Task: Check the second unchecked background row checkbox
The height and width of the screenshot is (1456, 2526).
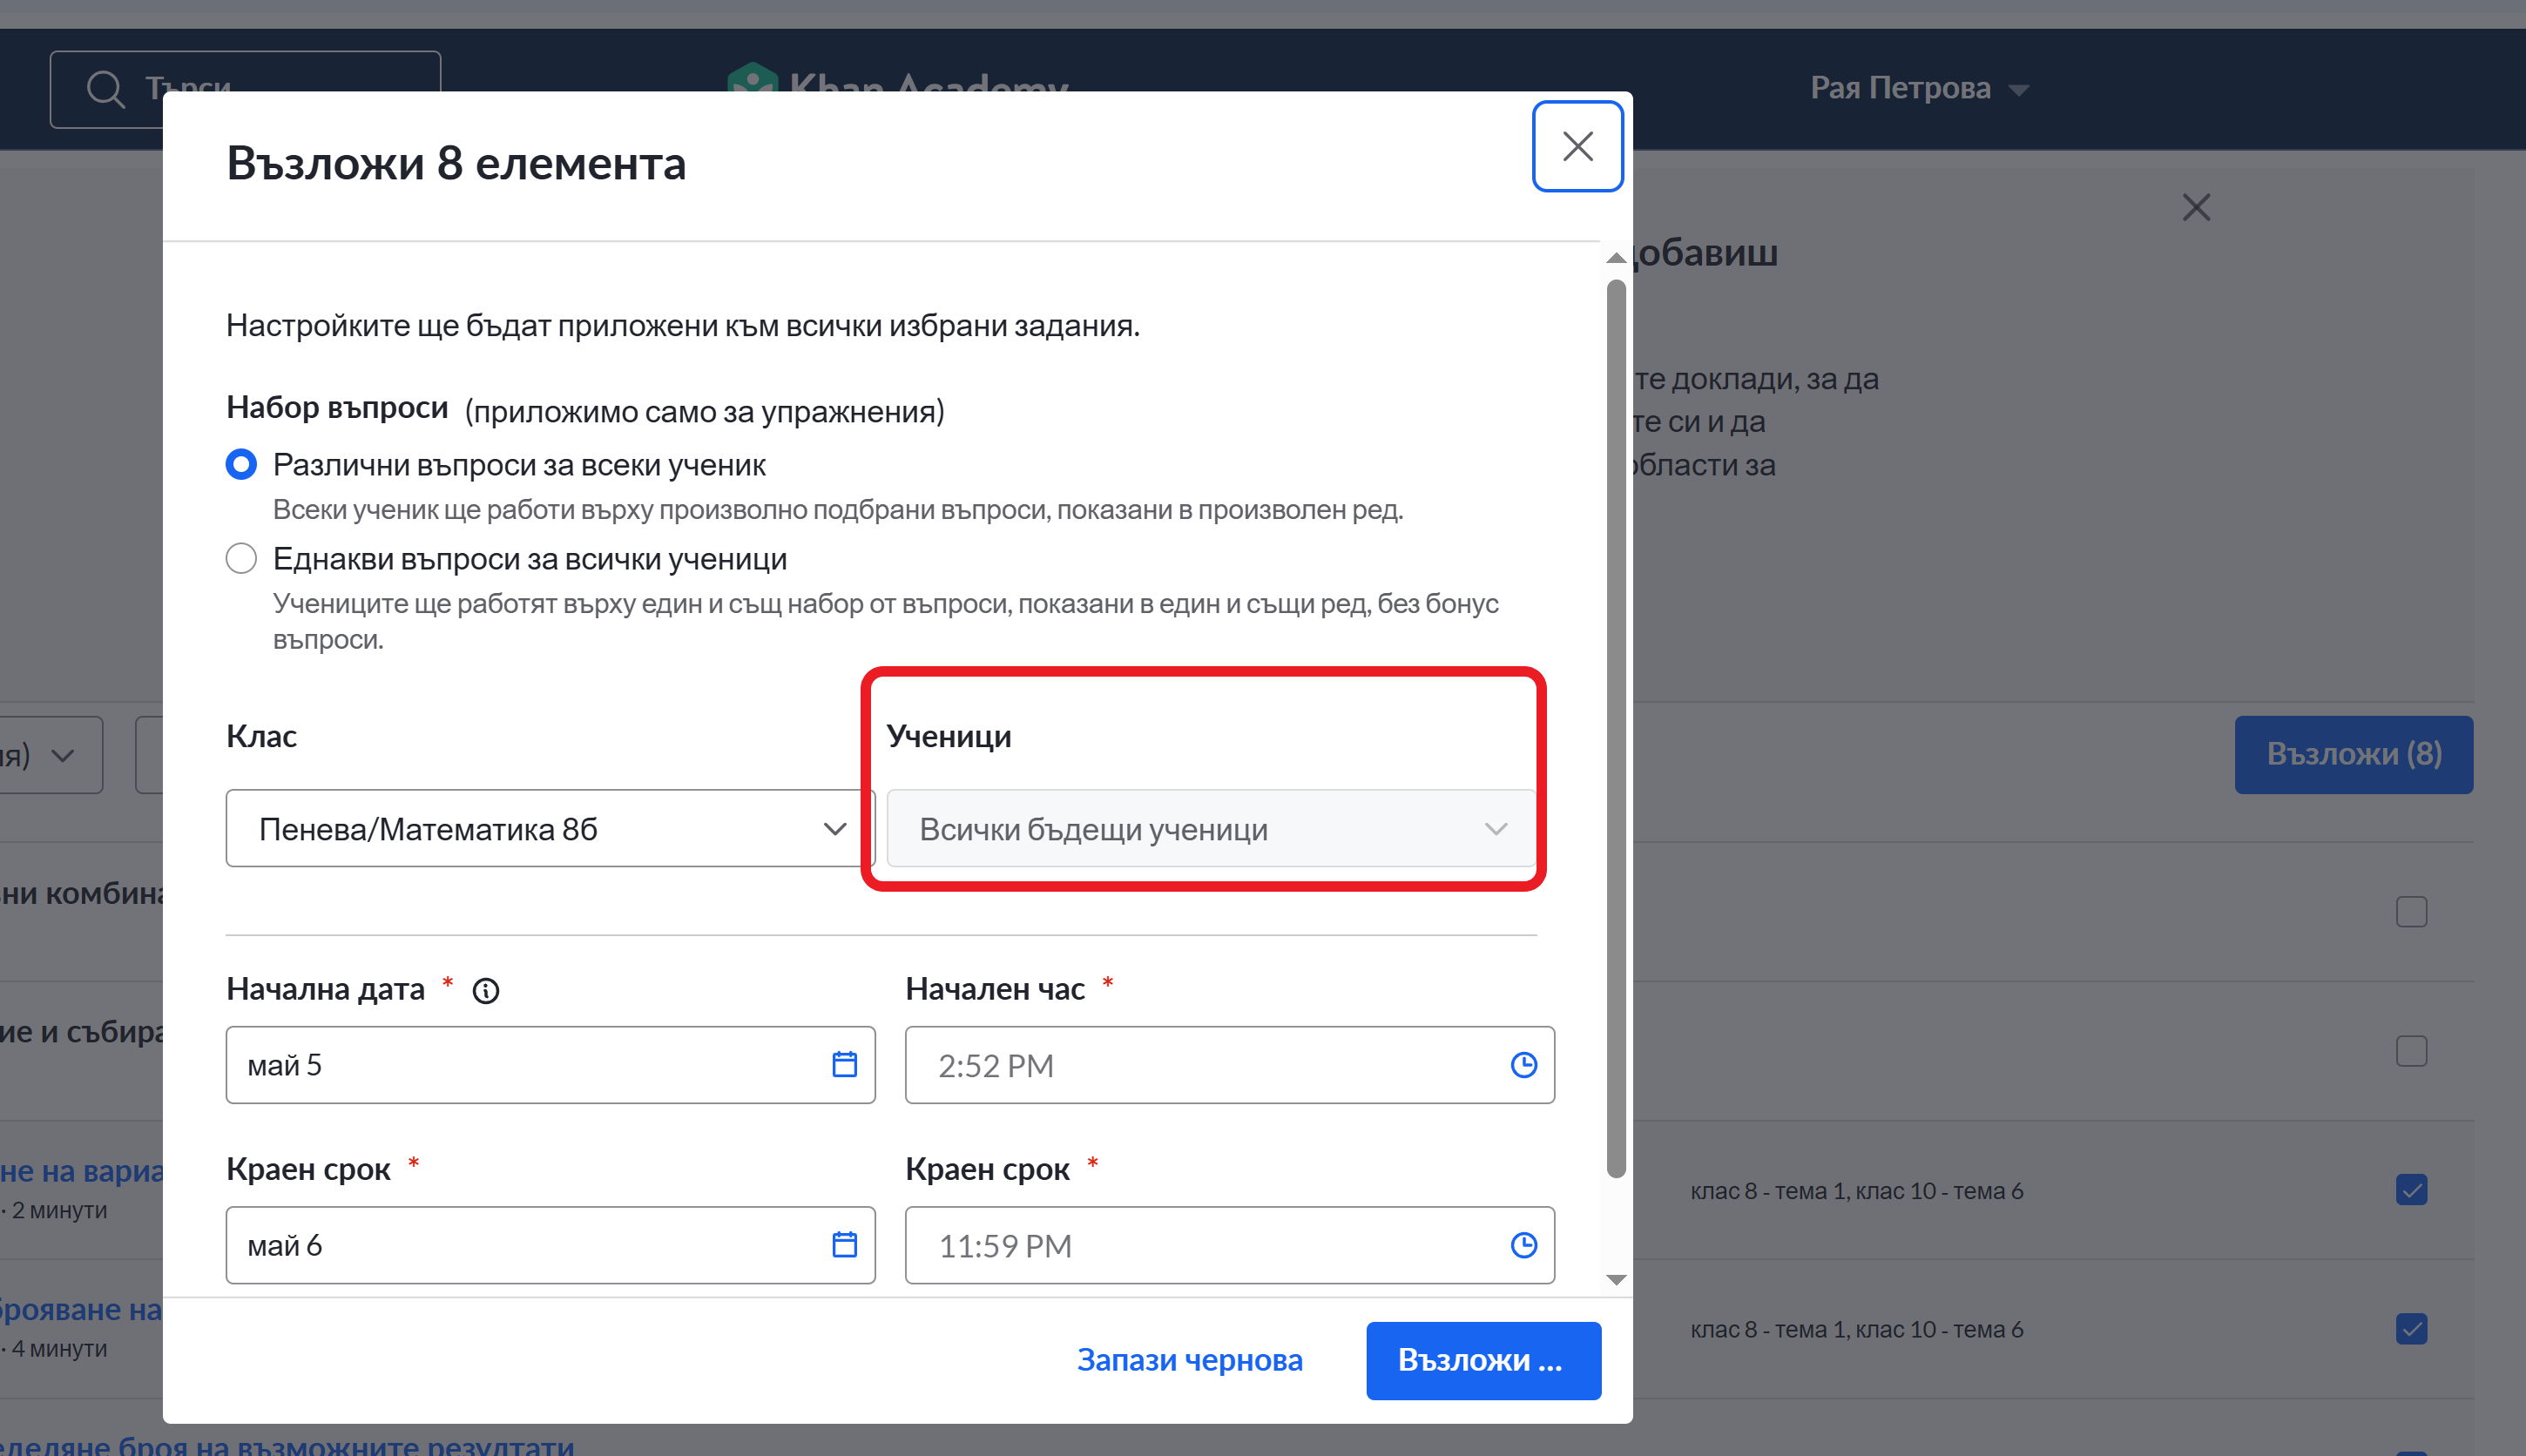Action: (2411, 1051)
